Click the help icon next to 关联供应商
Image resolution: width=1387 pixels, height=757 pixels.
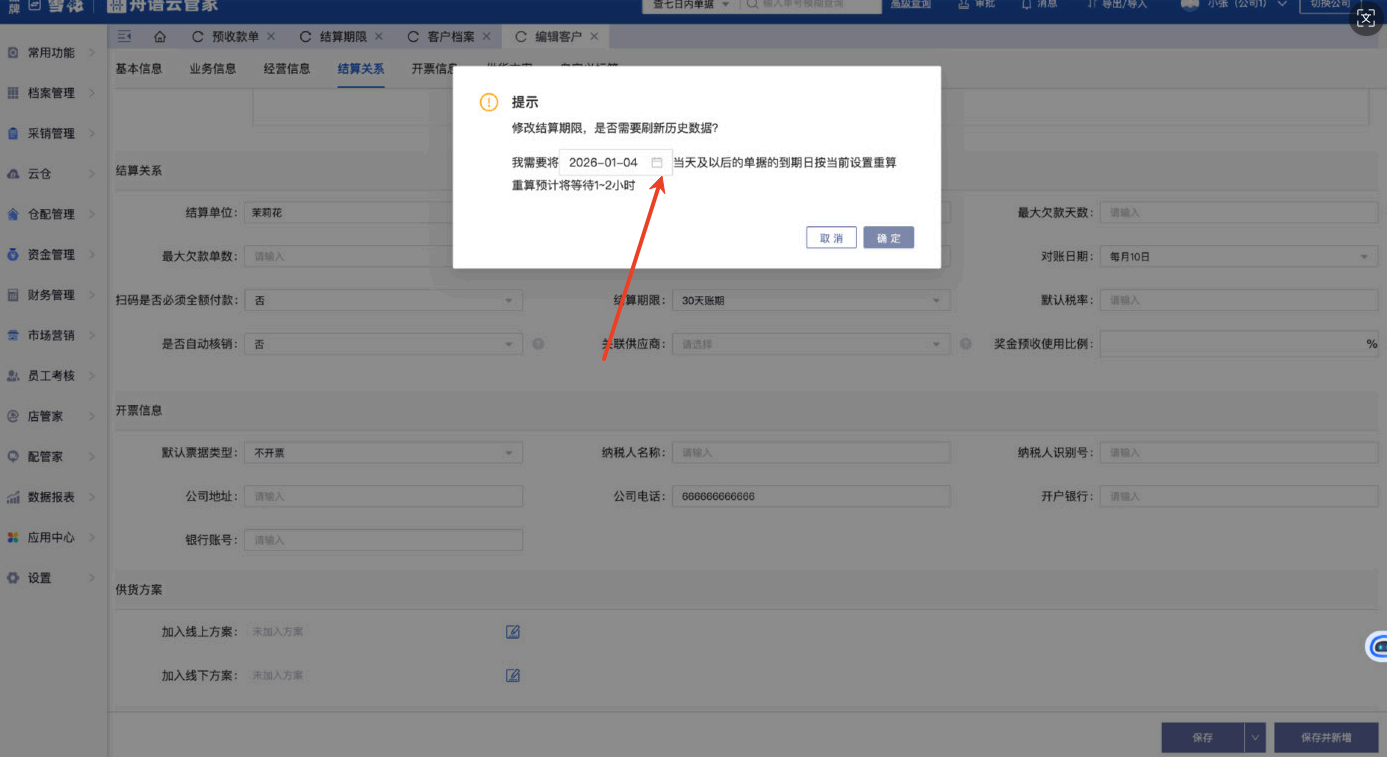966,344
